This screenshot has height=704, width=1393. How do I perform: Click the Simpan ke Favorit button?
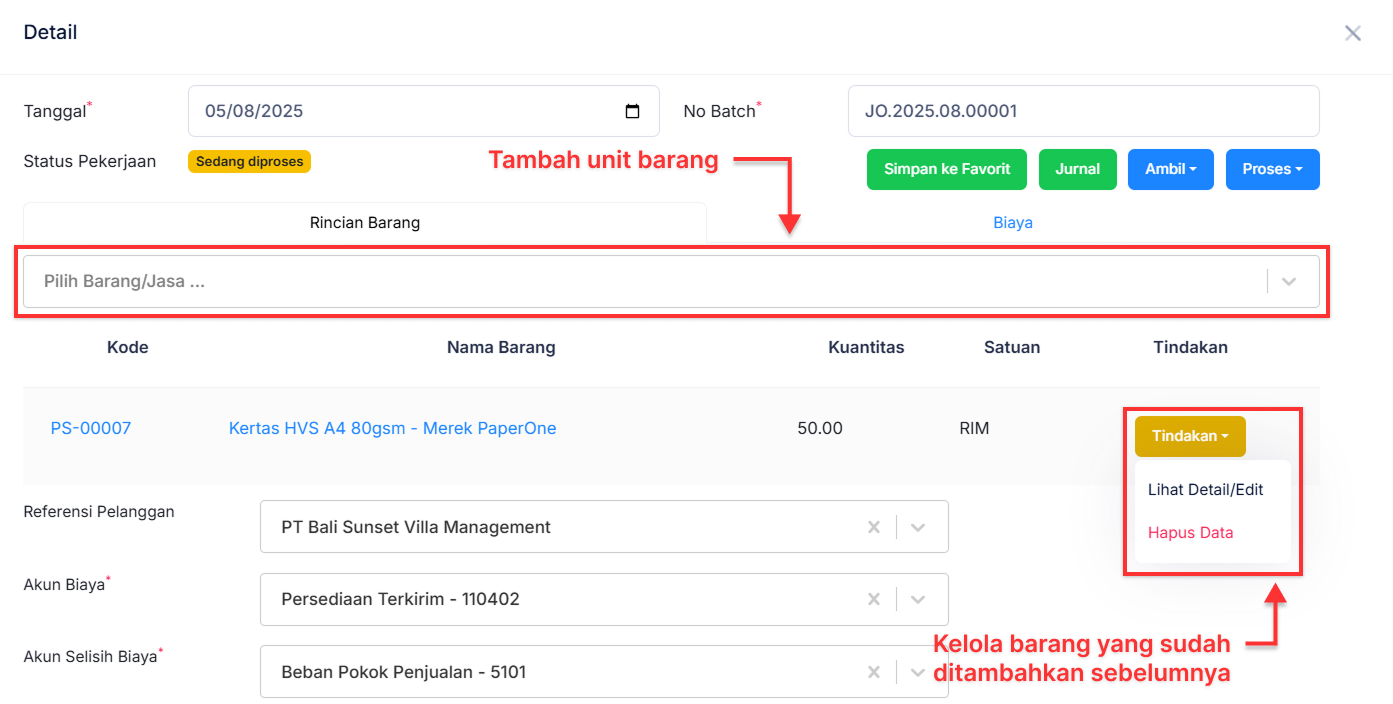[x=946, y=169]
